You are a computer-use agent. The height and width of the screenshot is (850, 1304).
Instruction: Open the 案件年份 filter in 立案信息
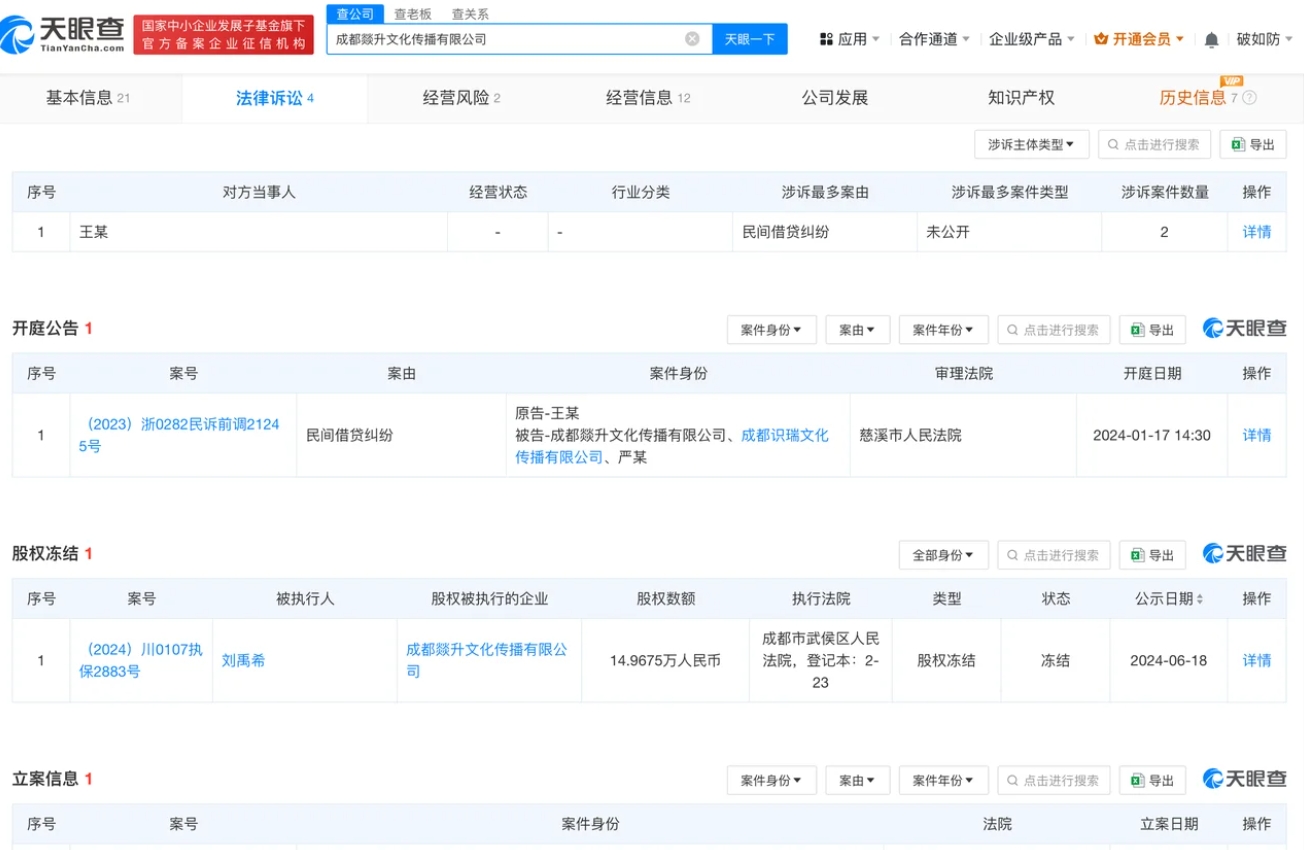(x=943, y=780)
